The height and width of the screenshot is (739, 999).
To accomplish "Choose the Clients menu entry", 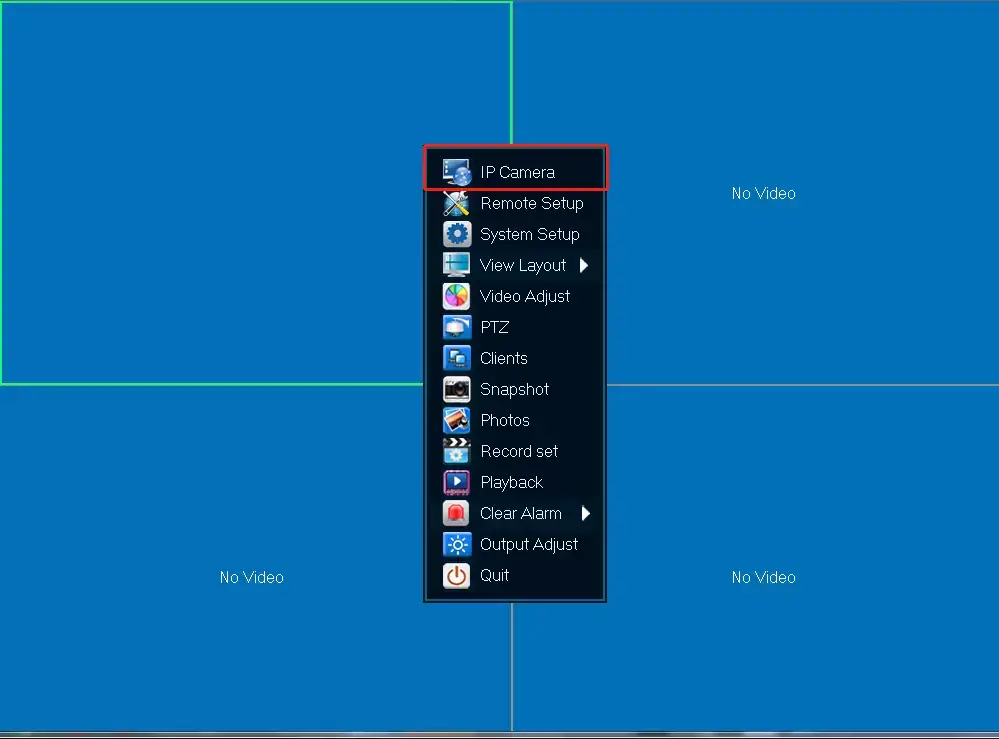I will click(515, 358).
